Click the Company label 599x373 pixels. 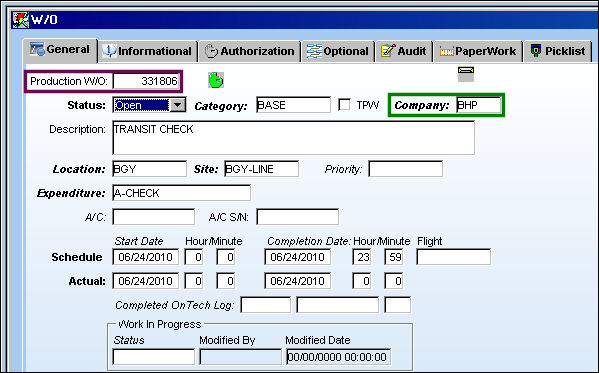(x=422, y=105)
